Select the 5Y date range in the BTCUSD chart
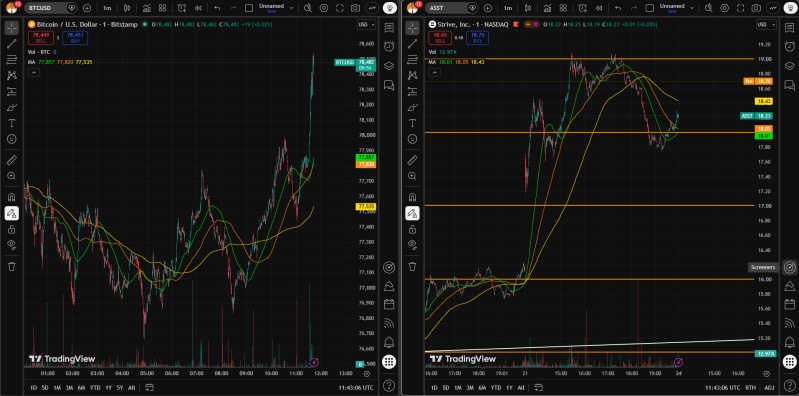 tap(120, 388)
